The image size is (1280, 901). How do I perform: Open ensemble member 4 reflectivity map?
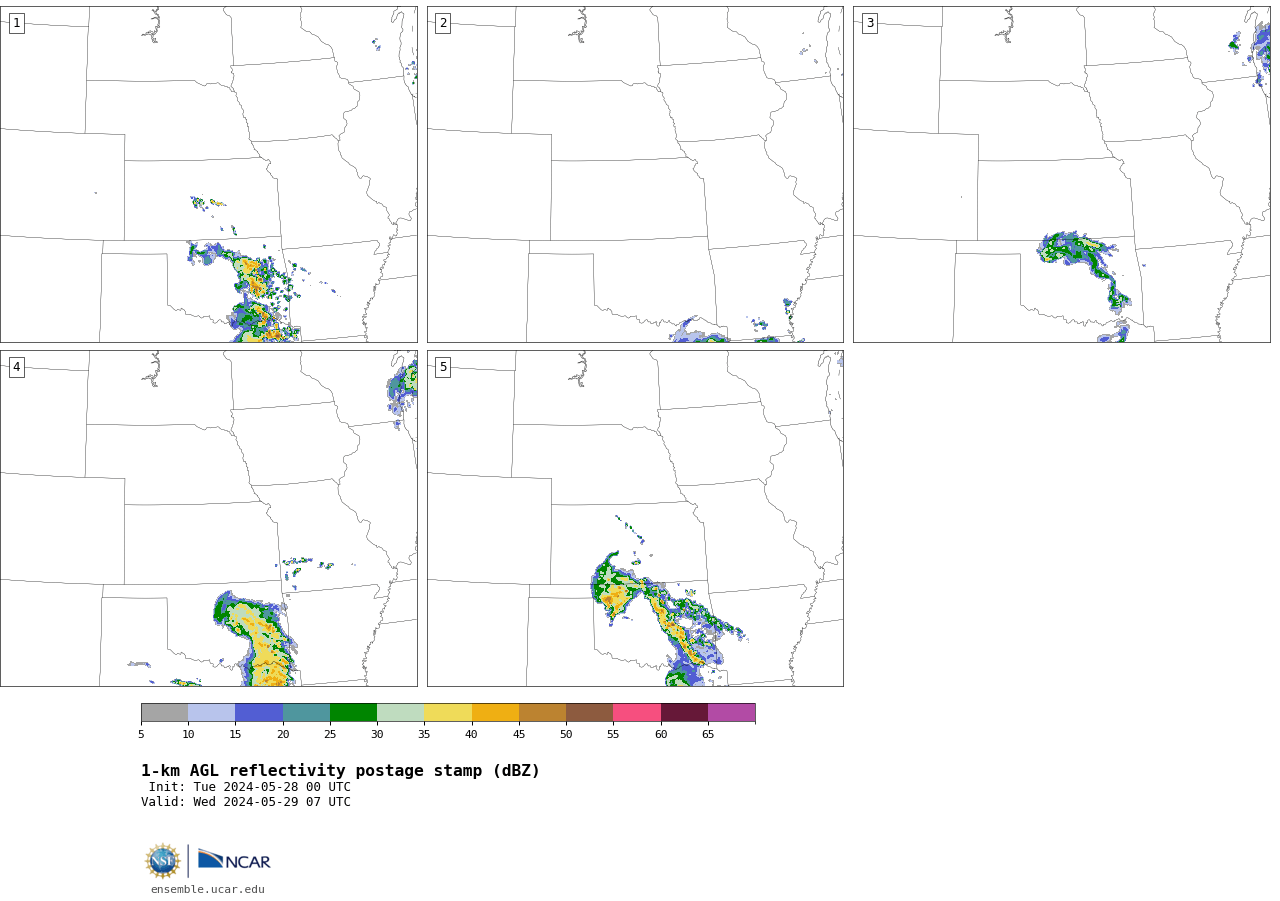tap(209, 518)
